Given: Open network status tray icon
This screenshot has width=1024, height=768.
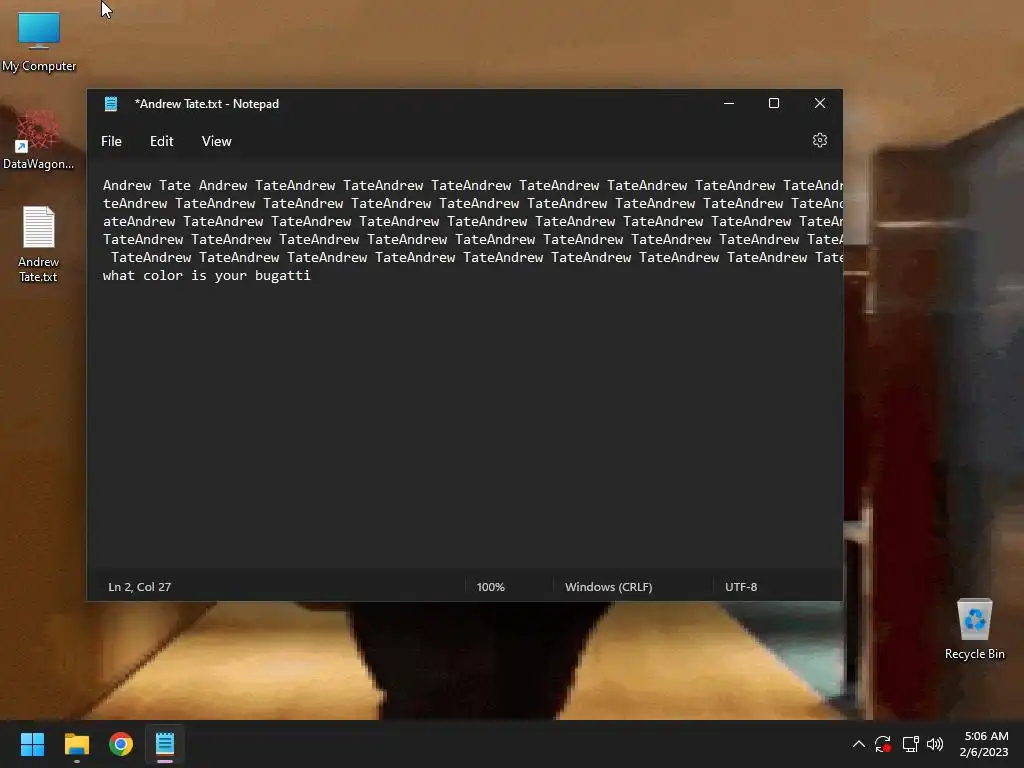Looking at the screenshot, I should (910, 744).
